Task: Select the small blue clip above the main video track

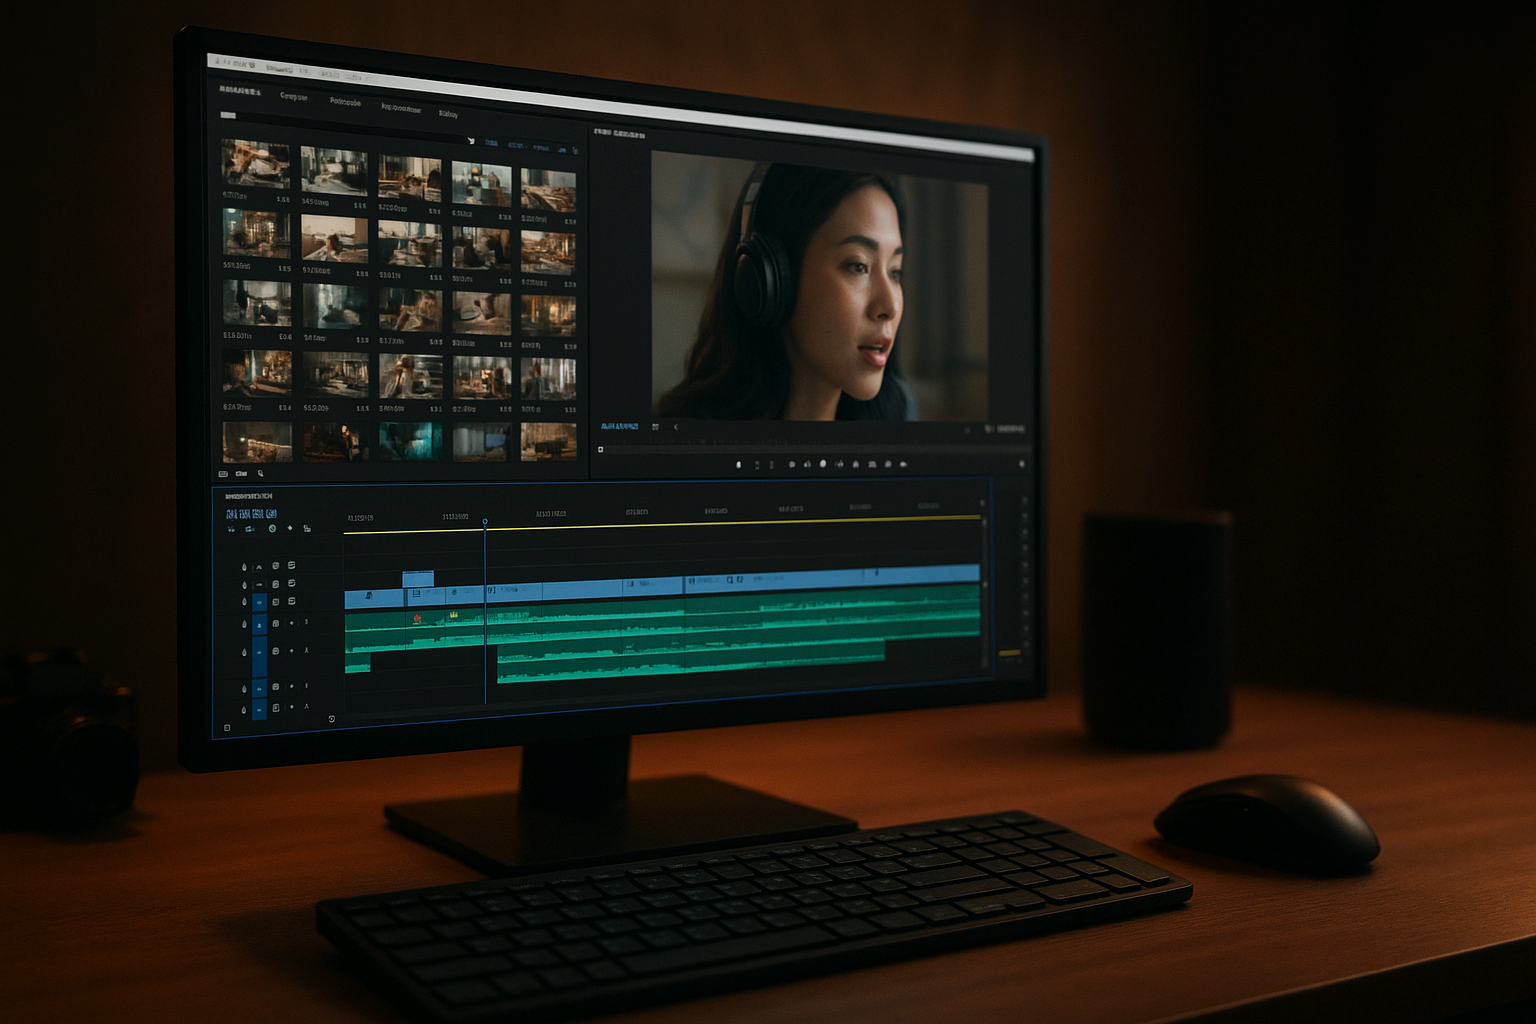Action: pyautogui.click(x=418, y=578)
